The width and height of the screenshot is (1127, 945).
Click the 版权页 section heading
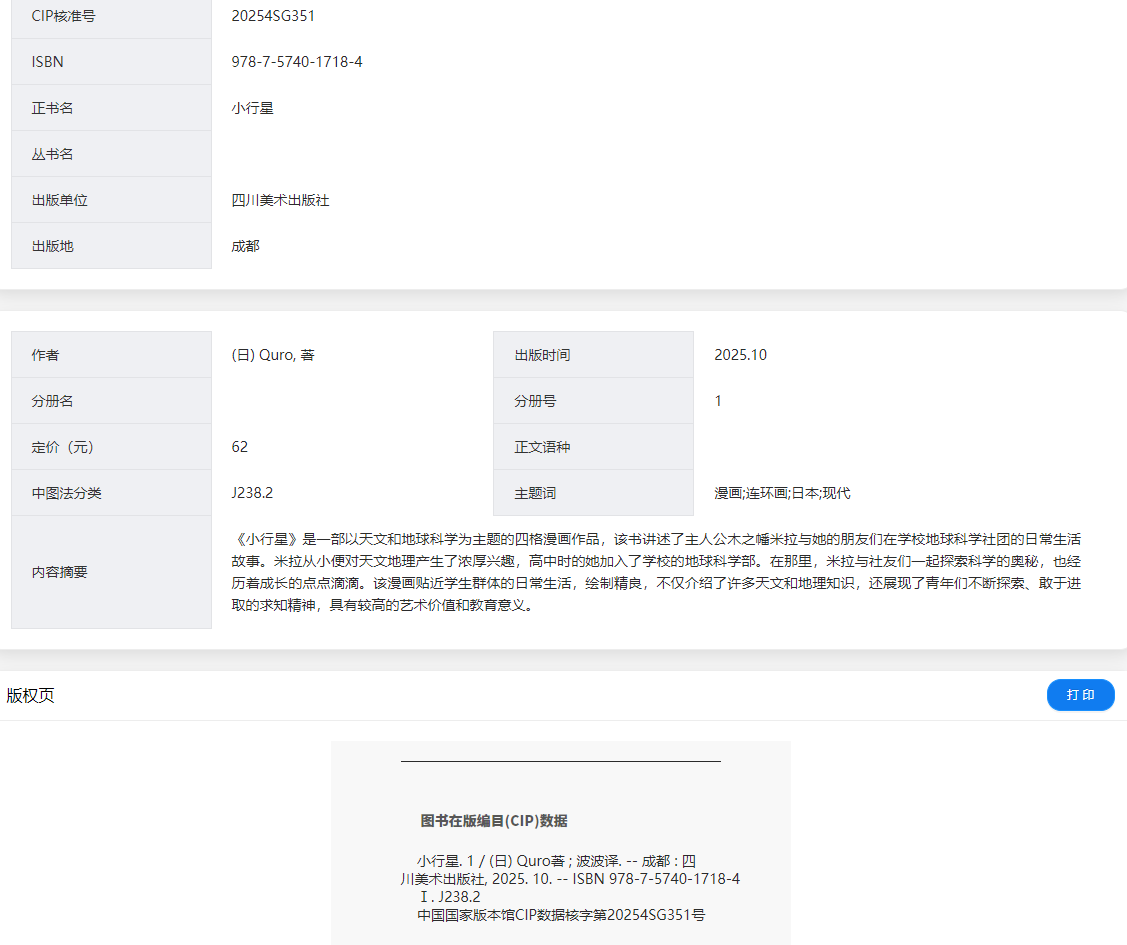pos(31,696)
